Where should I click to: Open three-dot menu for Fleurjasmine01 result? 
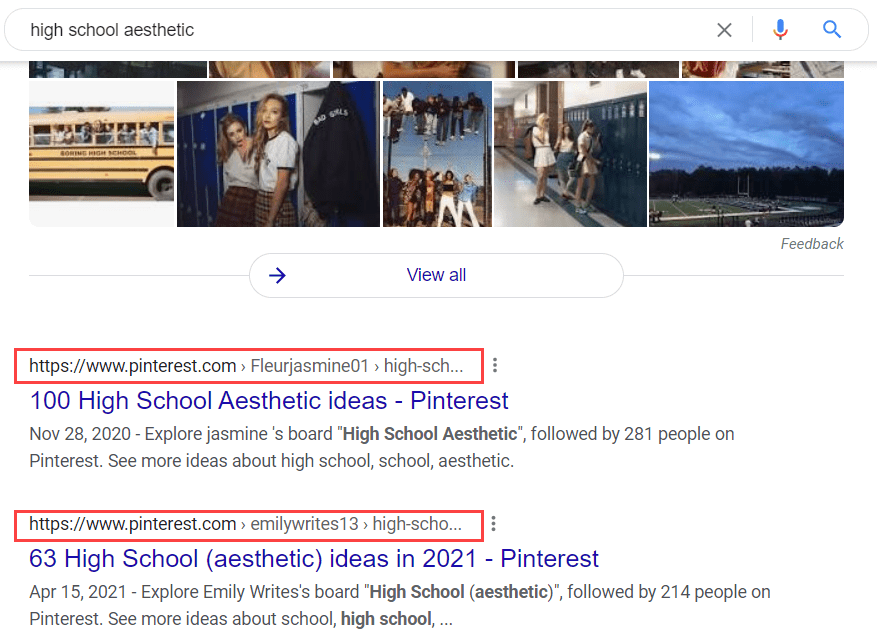click(495, 366)
